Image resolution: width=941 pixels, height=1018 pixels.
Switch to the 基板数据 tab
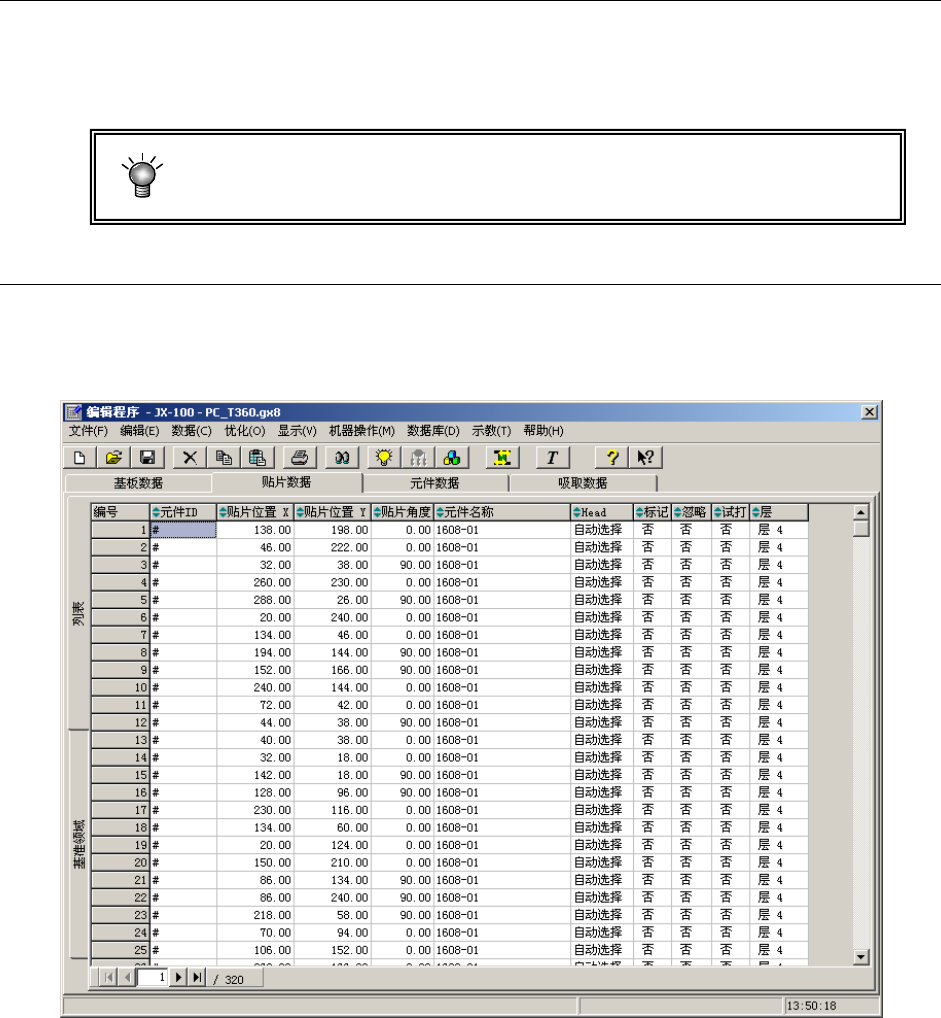tap(138, 483)
